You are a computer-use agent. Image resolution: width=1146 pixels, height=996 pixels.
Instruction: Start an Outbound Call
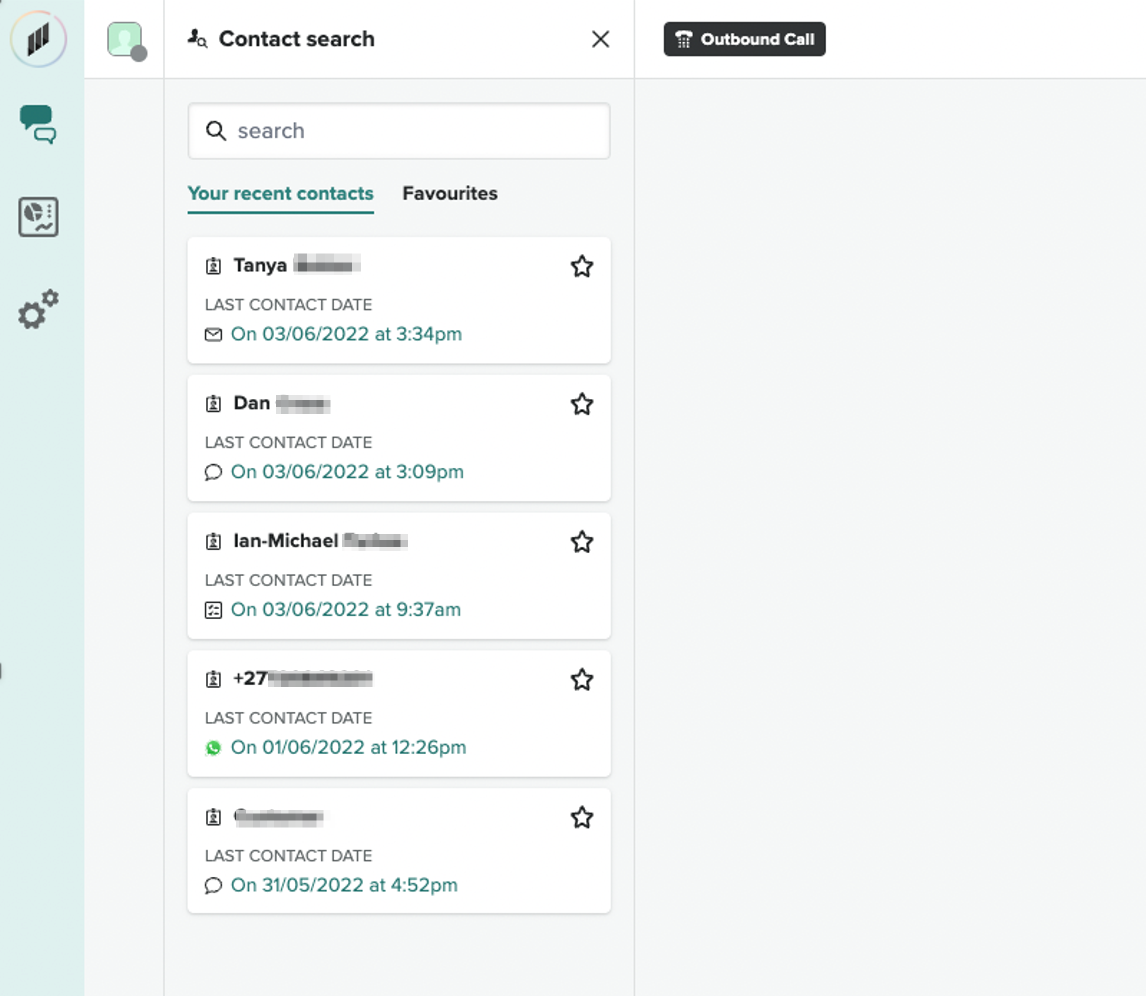tap(744, 40)
